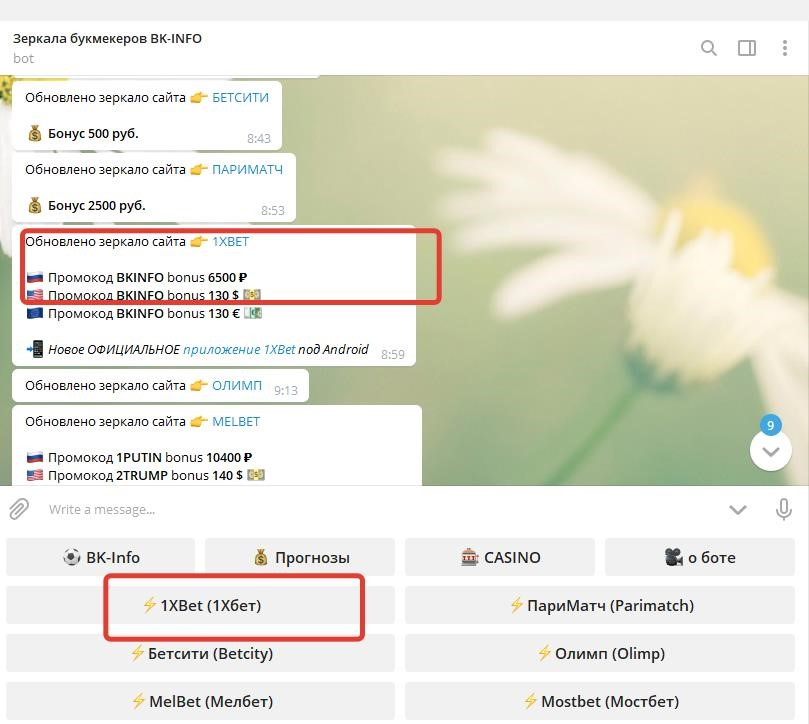Click the microphone voice message icon

pos(783,509)
